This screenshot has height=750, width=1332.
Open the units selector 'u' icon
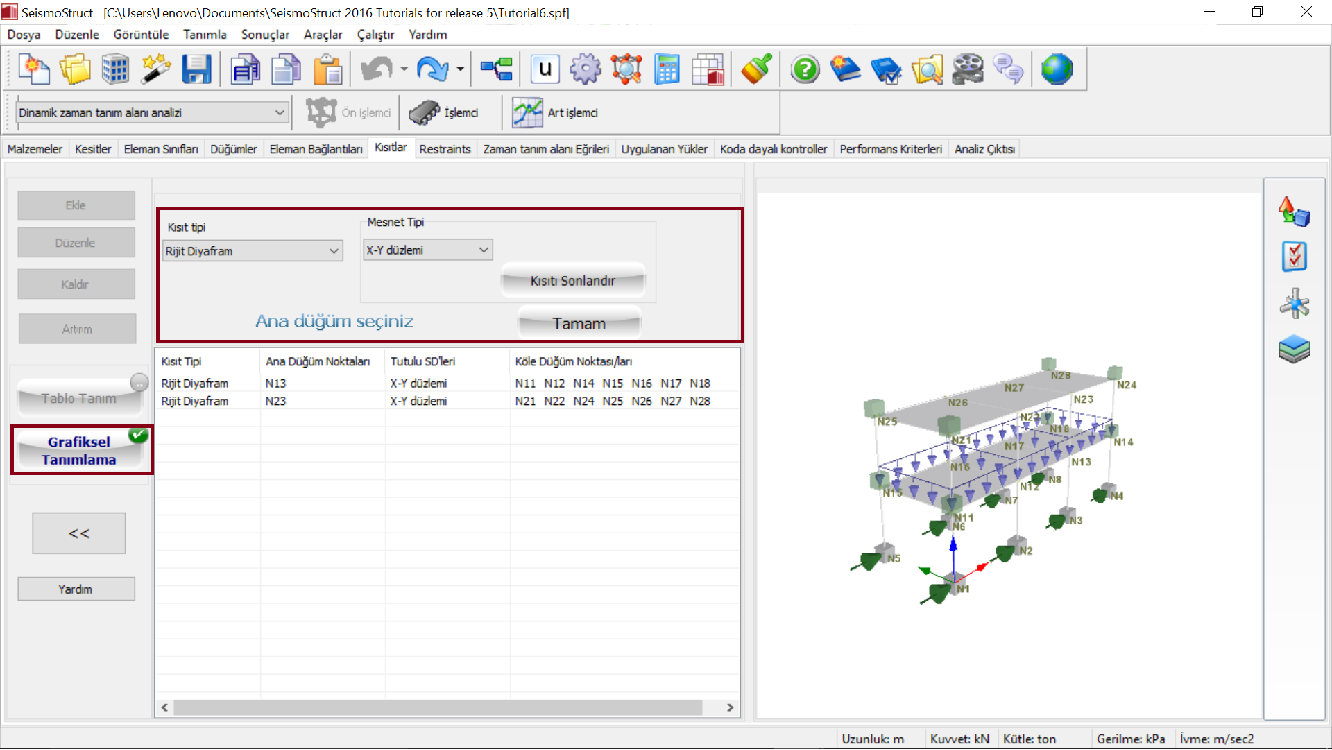[545, 70]
